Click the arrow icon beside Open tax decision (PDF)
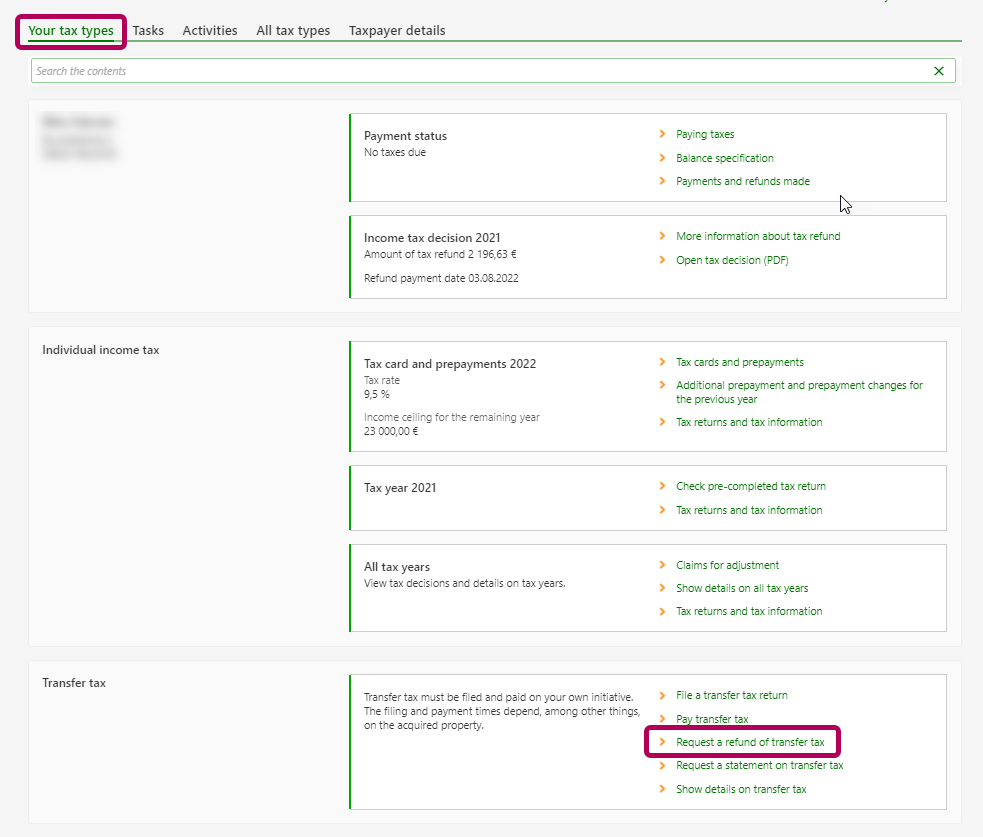The image size is (983, 837). 662,260
